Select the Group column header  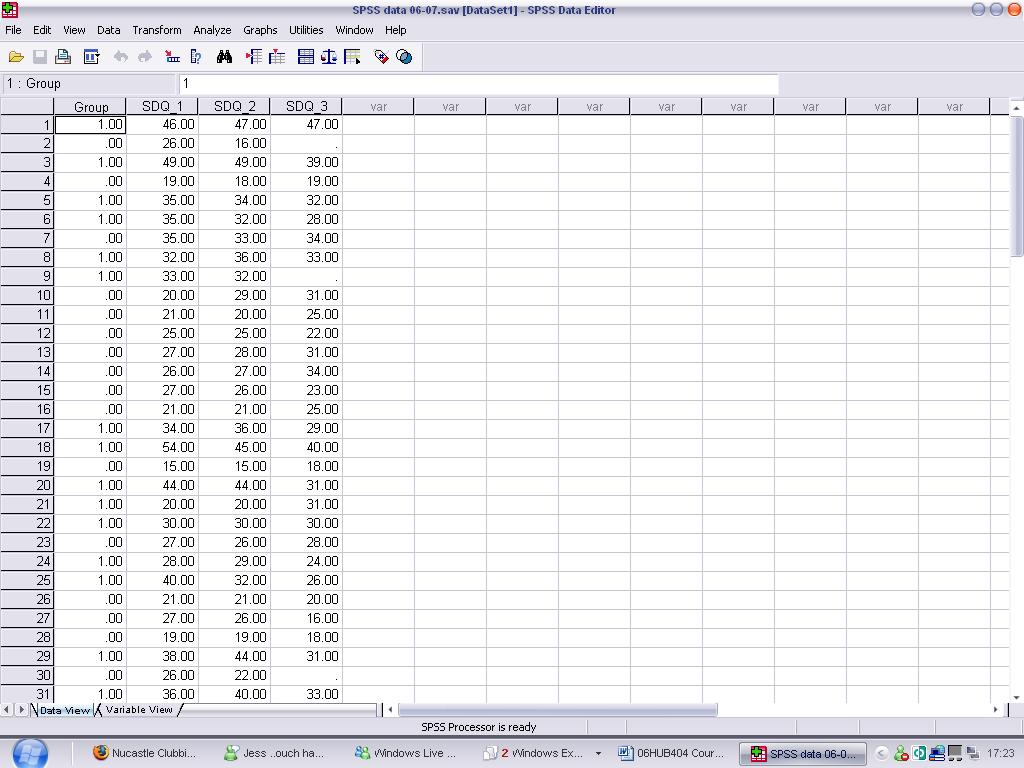(x=91, y=106)
